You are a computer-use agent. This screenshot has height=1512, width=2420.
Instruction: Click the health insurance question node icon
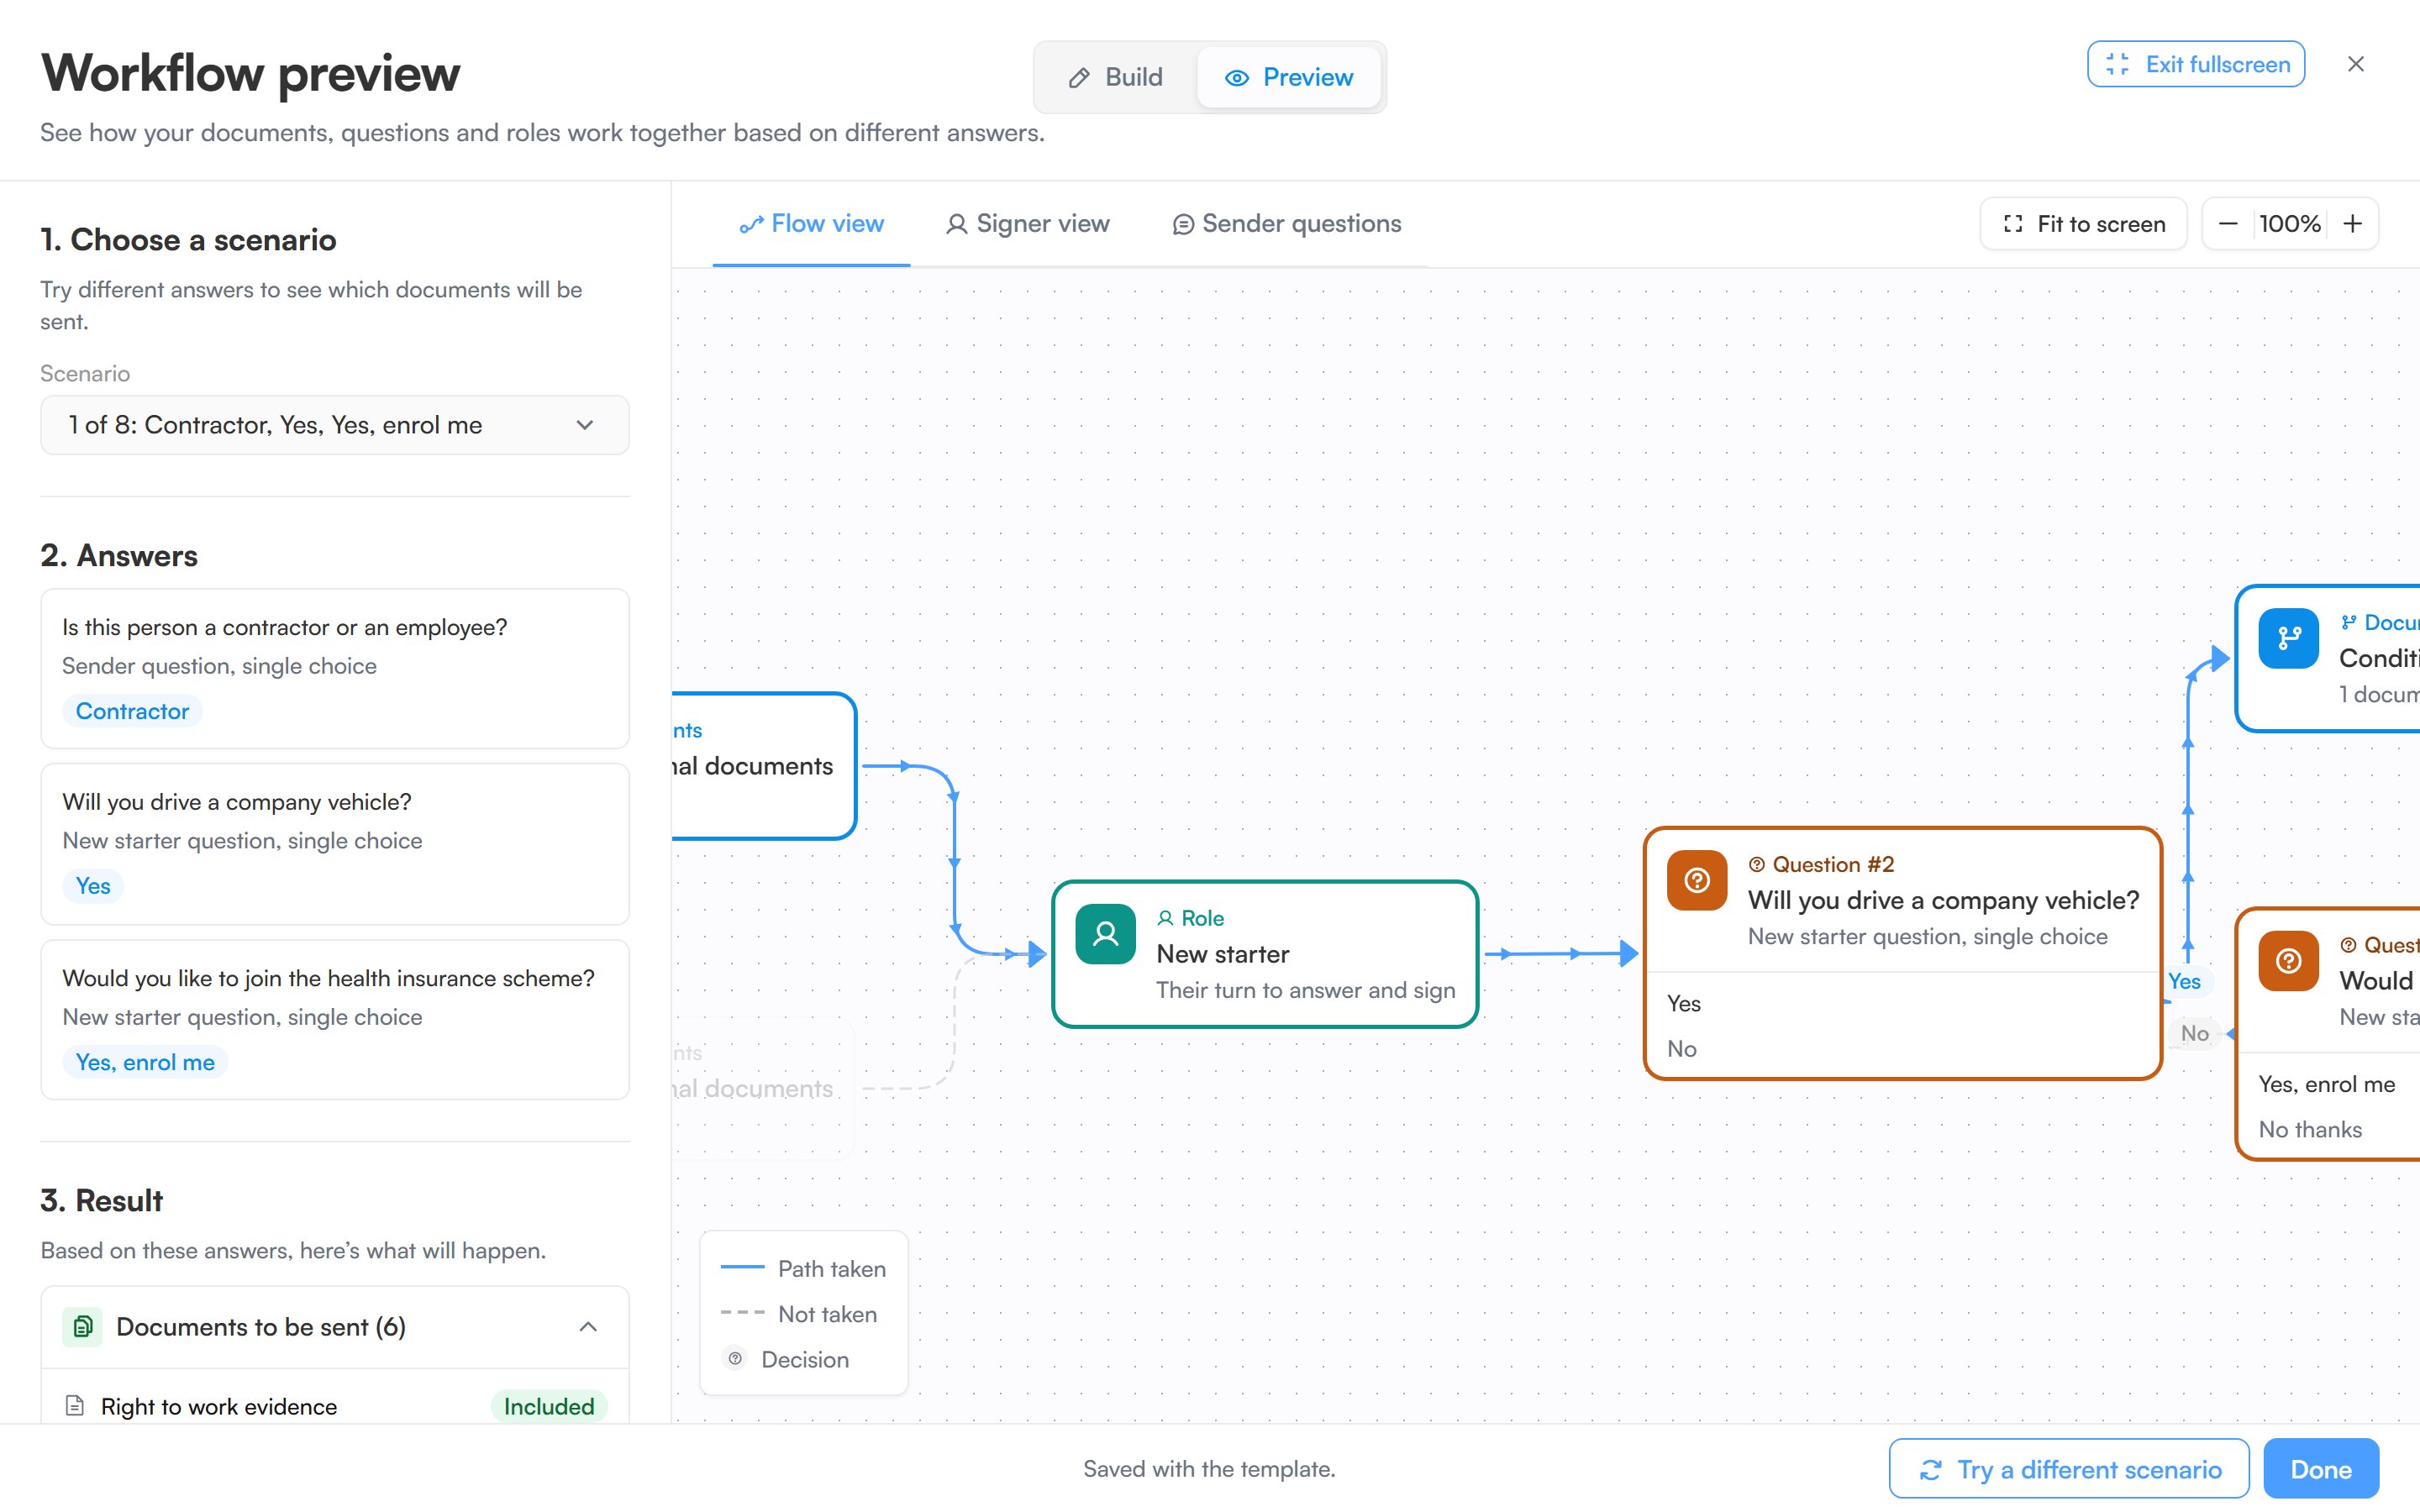(x=2288, y=961)
